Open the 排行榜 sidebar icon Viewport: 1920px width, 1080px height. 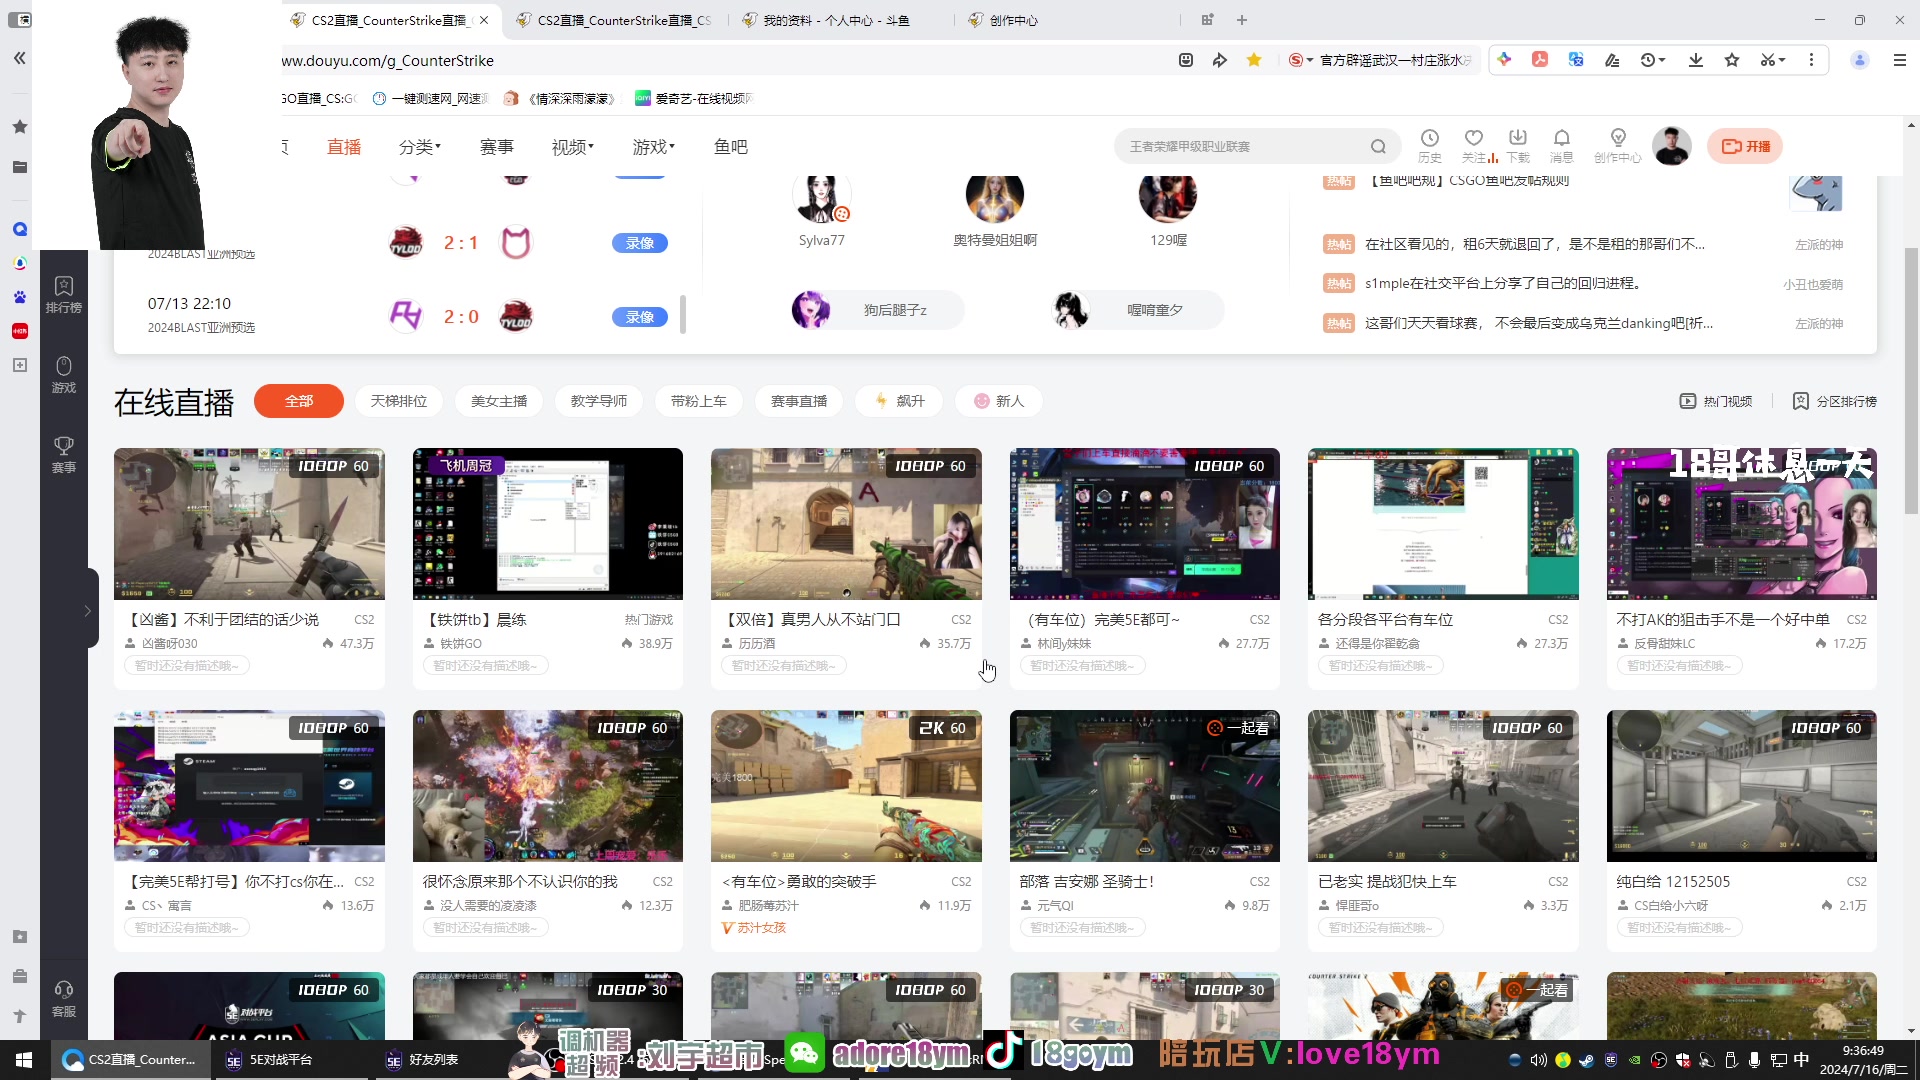64,295
